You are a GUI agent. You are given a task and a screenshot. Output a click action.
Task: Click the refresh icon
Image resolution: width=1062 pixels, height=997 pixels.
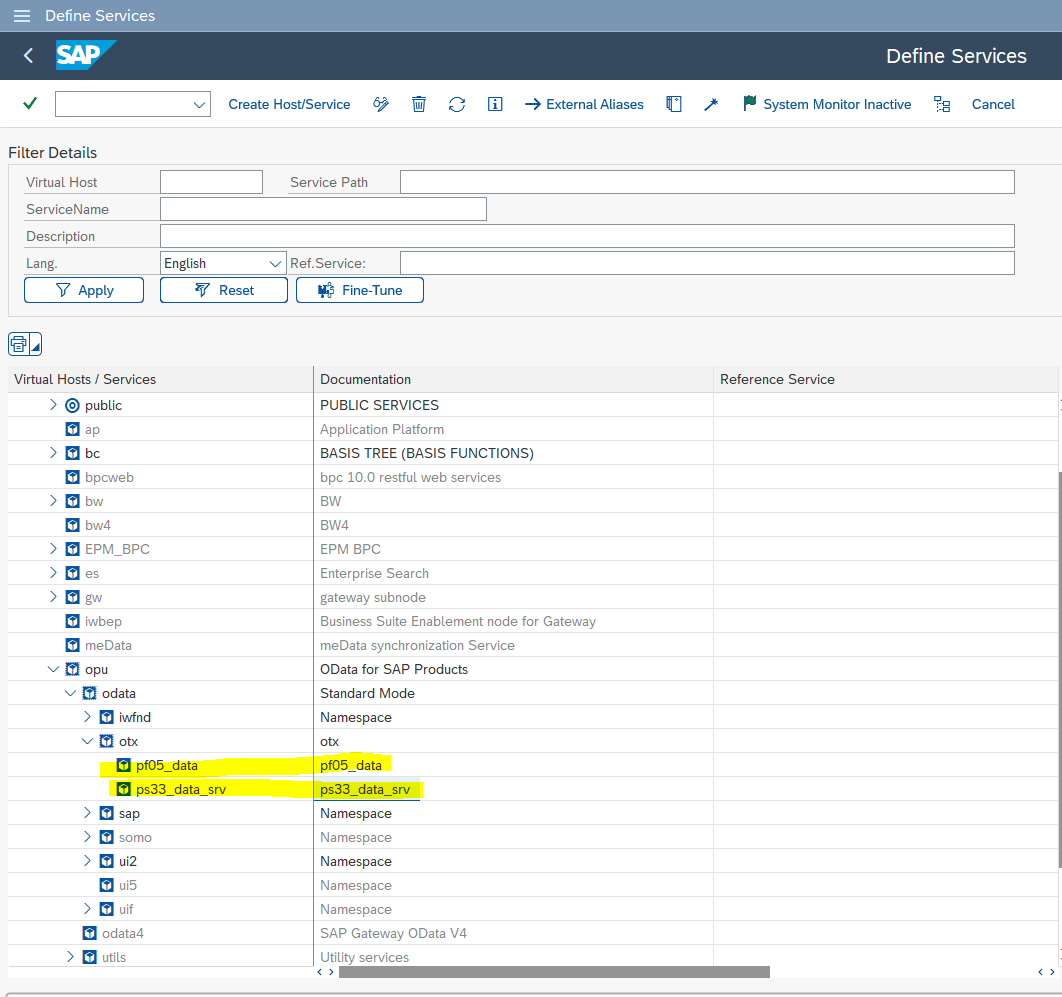[x=456, y=104]
